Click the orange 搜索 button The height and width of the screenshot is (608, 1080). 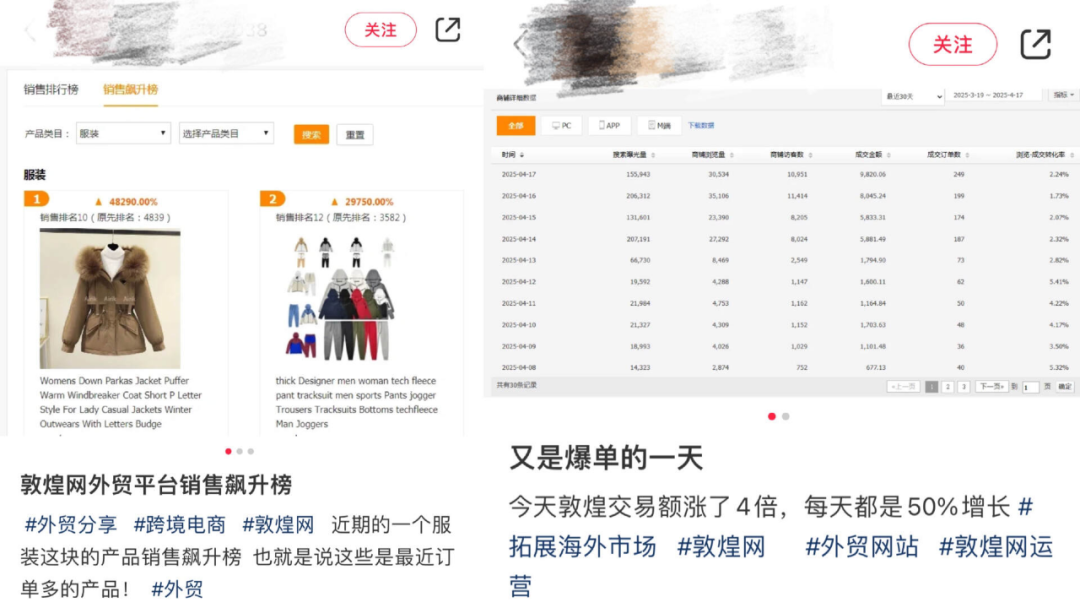pos(311,134)
